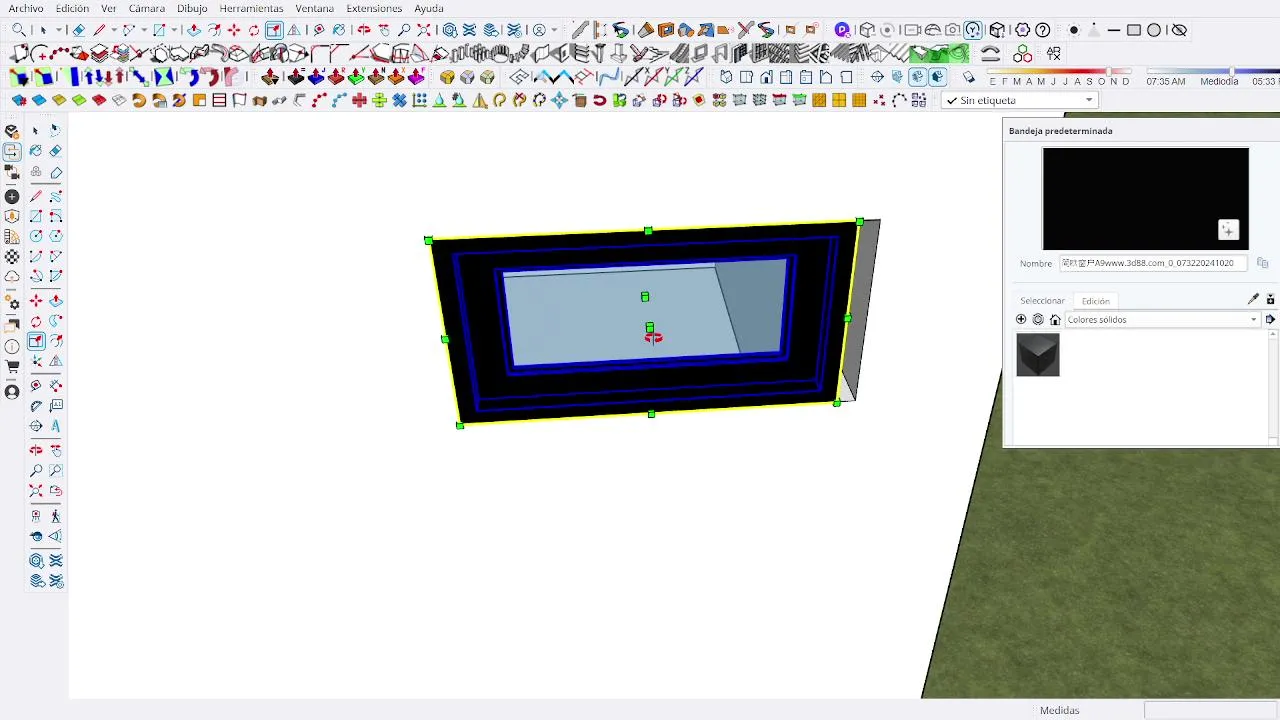Viewport: 1280px width, 720px height.
Task: Open the Herramientas menu
Action: coord(251,8)
